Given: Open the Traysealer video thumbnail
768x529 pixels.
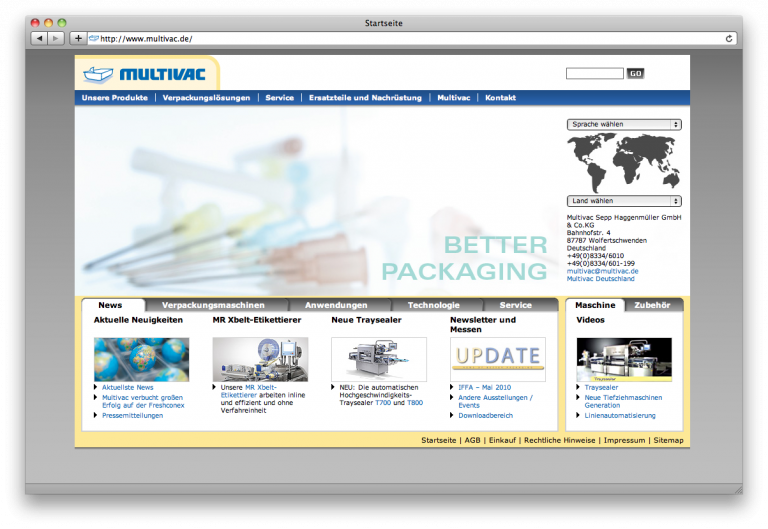Looking at the screenshot, I should (623, 359).
